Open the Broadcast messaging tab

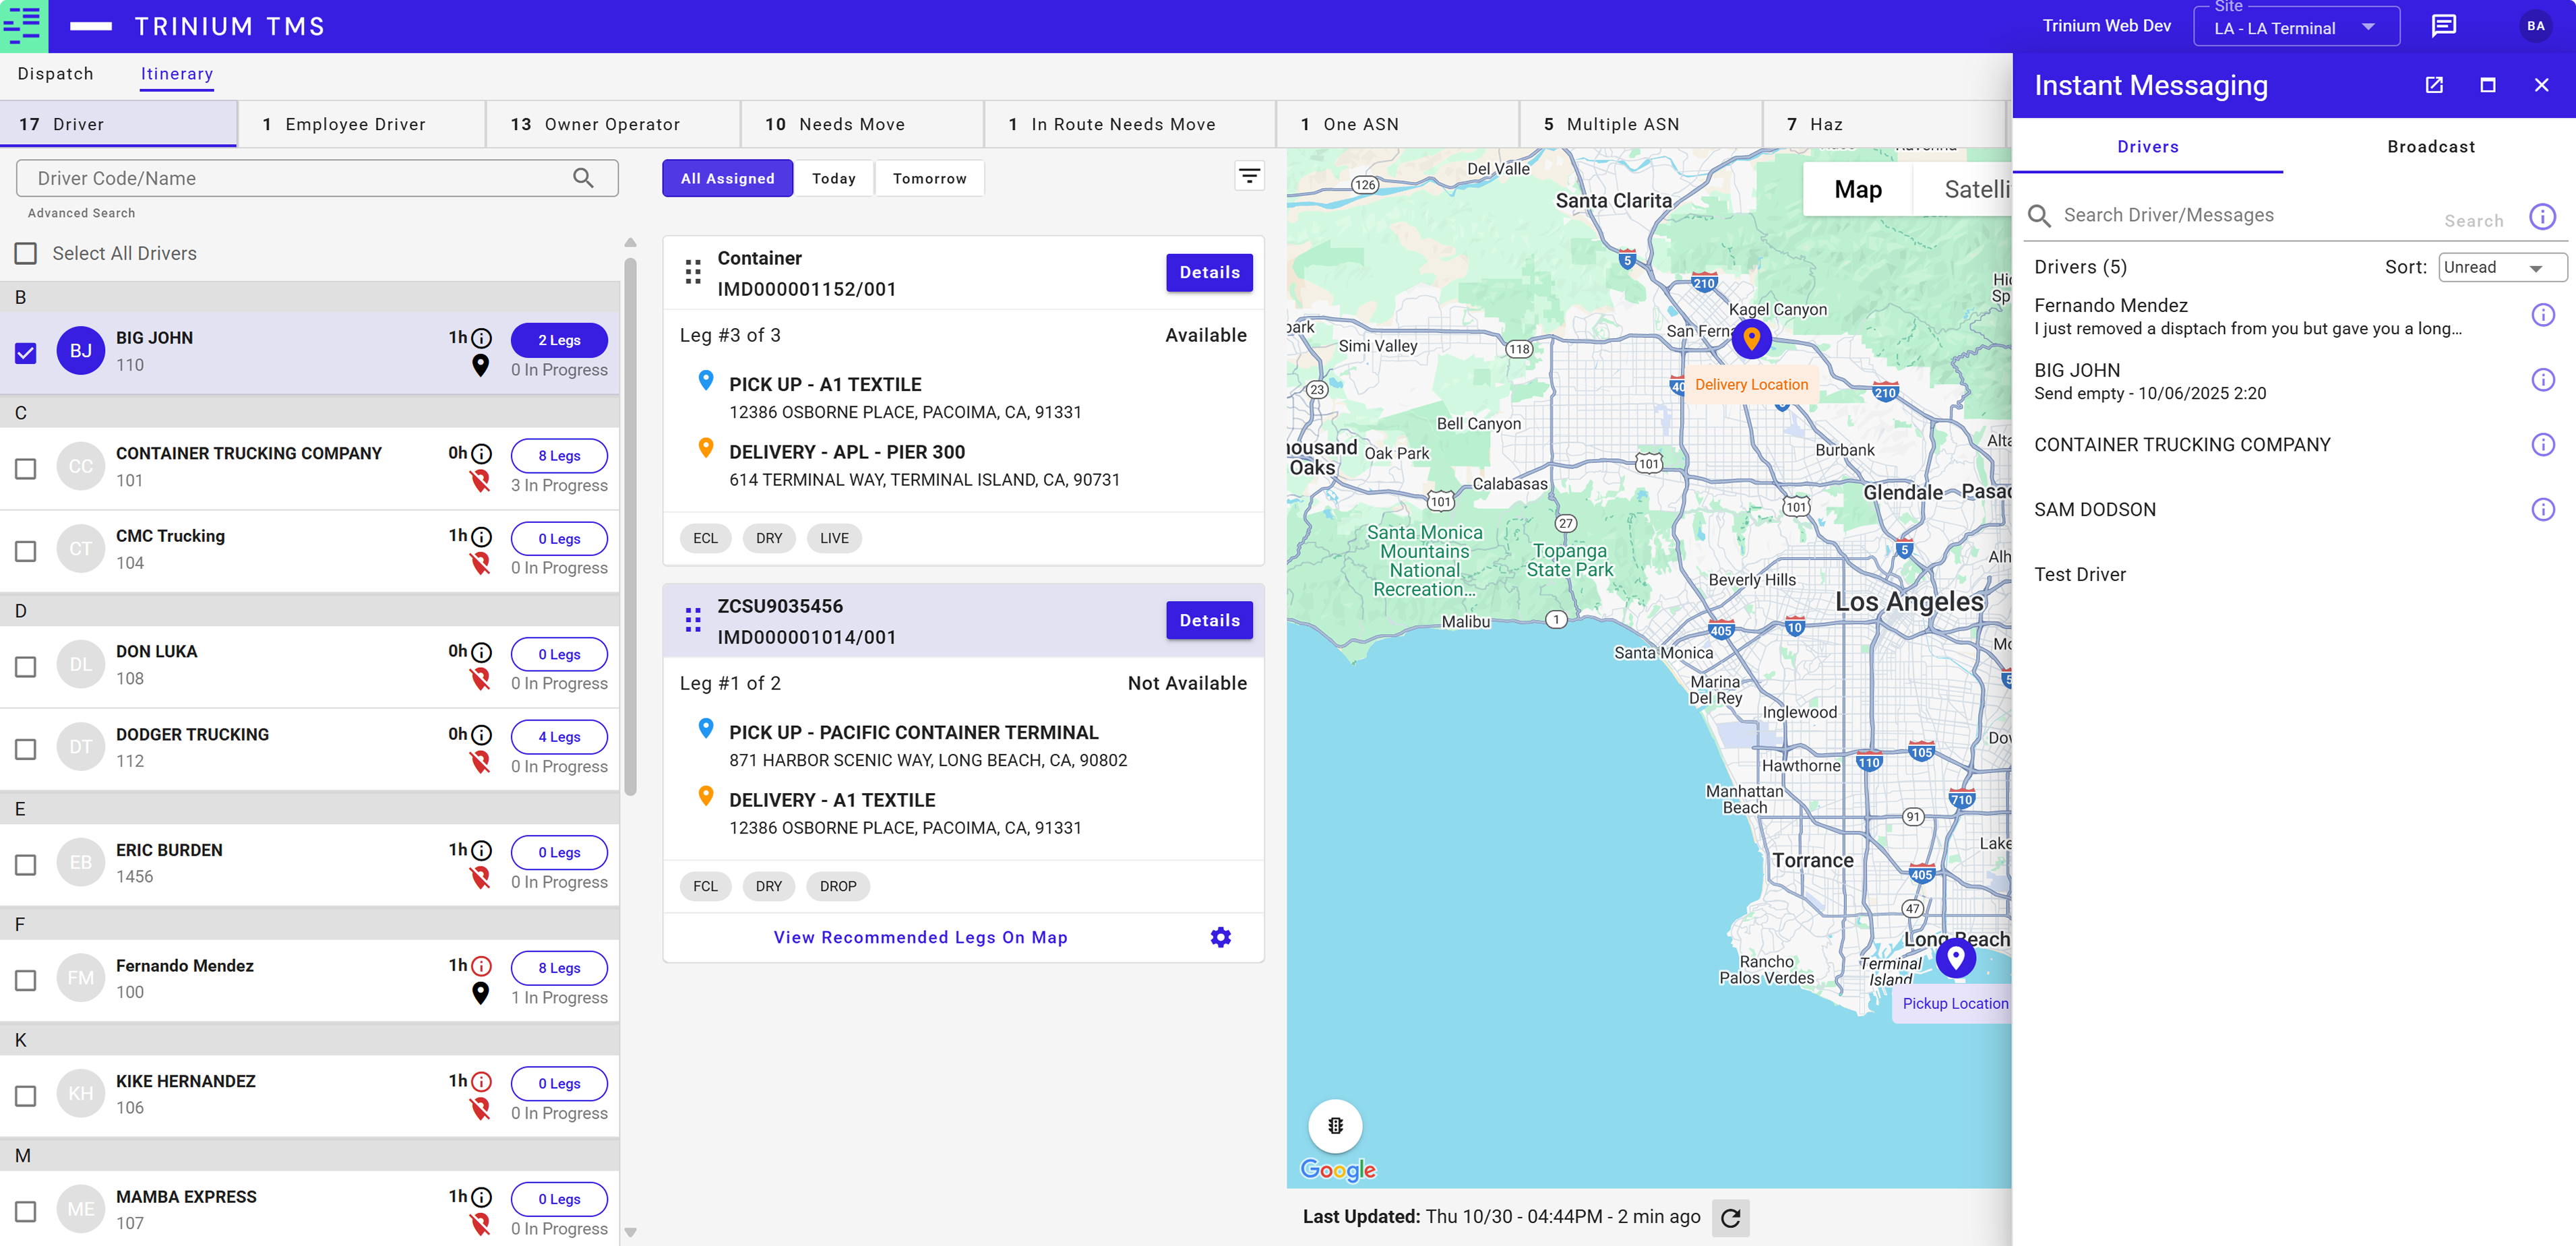pyautogui.click(x=2430, y=147)
